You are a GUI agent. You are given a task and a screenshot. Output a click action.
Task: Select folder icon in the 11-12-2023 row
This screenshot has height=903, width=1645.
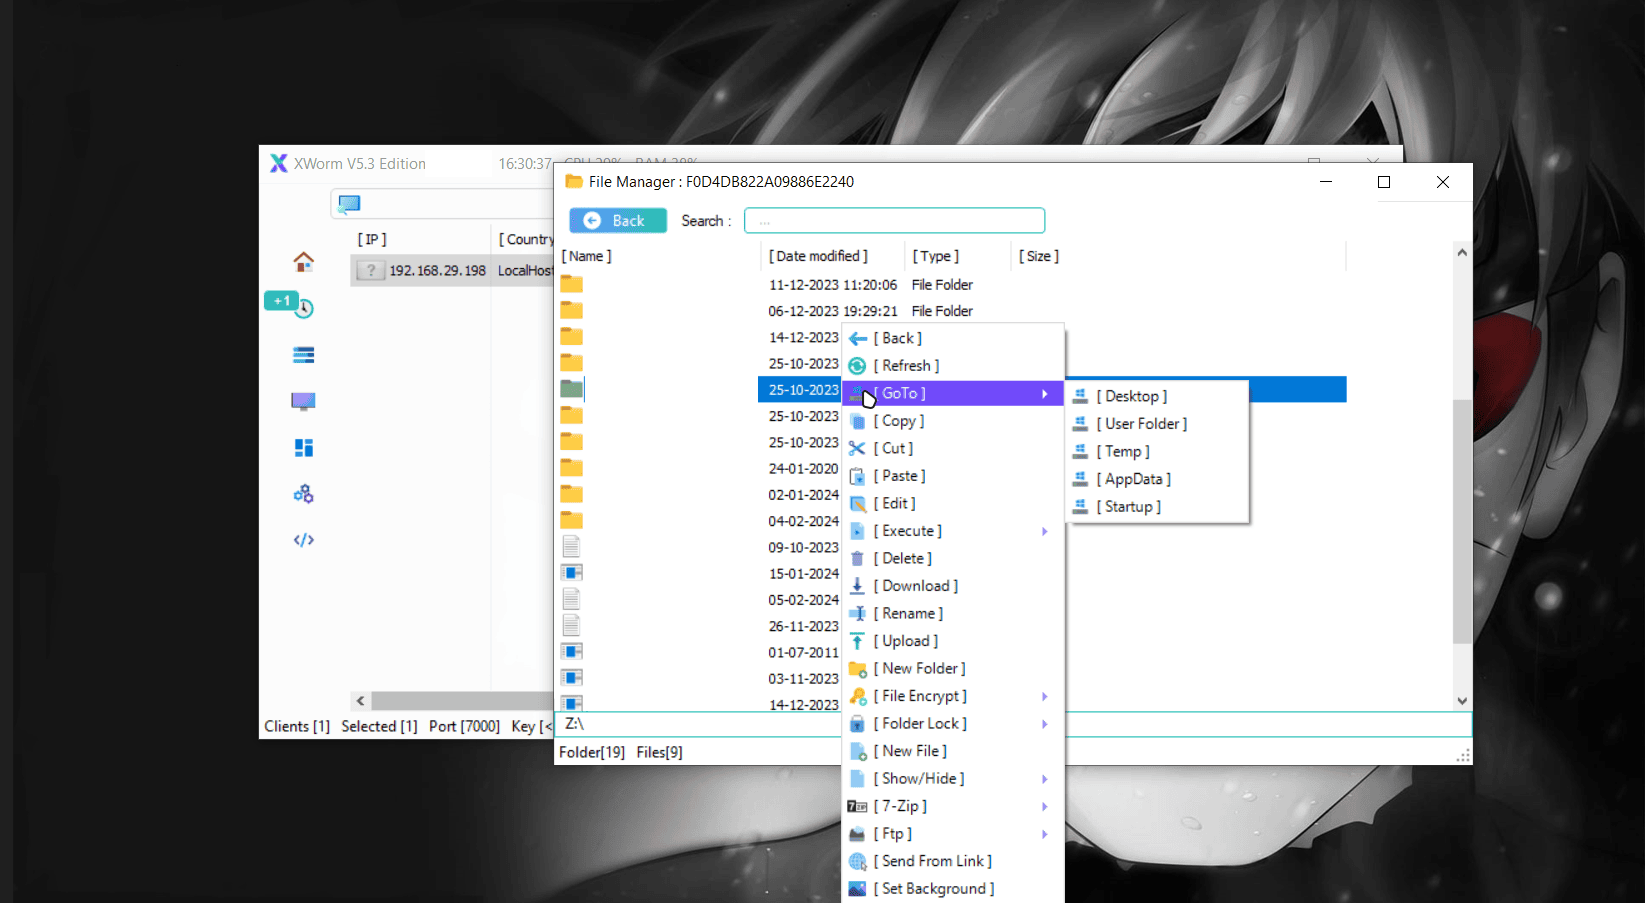(x=572, y=284)
